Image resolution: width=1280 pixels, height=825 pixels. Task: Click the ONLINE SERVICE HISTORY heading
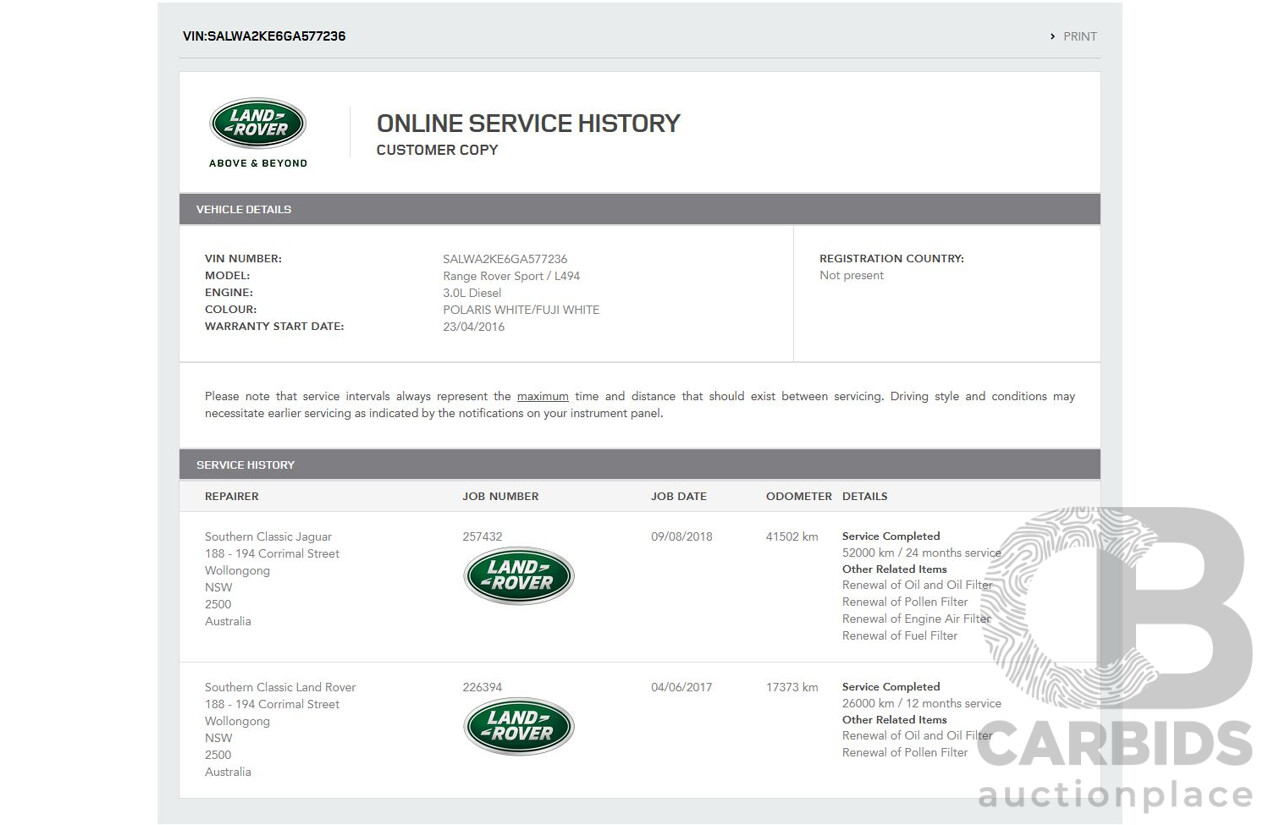pyautogui.click(x=528, y=123)
